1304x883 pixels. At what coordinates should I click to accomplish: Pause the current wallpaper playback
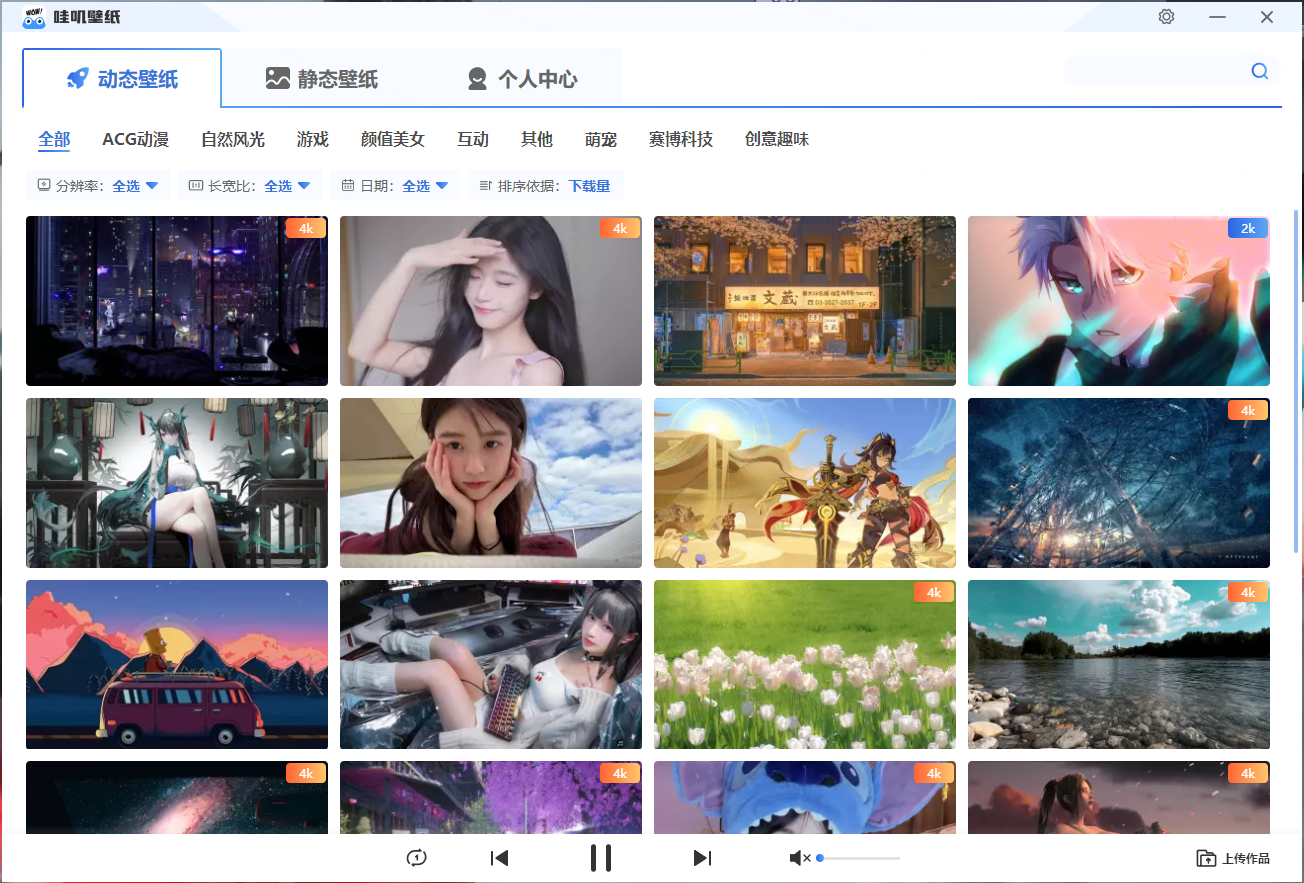coord(601,858)
